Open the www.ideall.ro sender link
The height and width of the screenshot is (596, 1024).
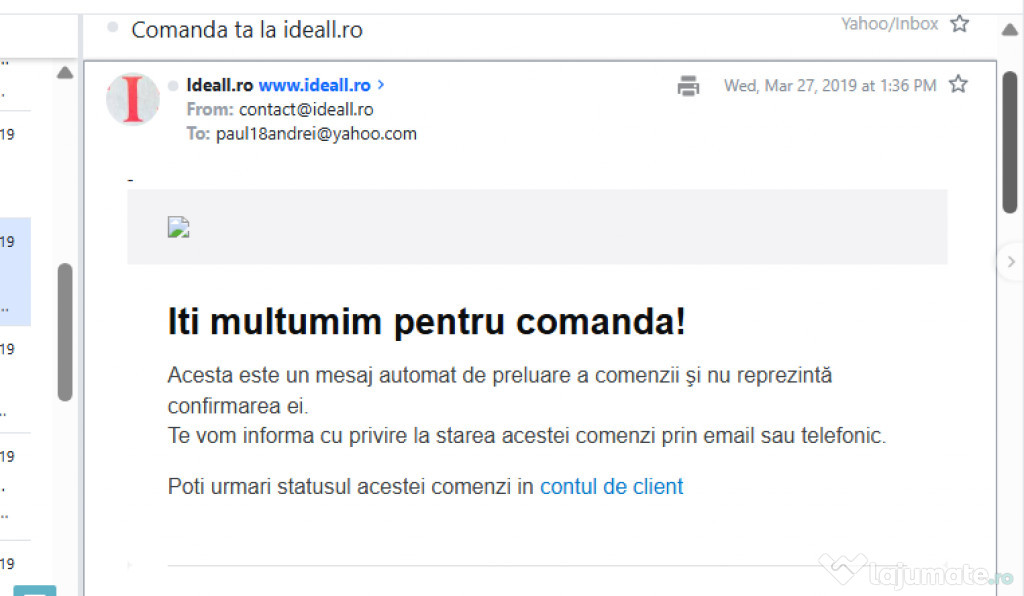(x=314, y=86)
